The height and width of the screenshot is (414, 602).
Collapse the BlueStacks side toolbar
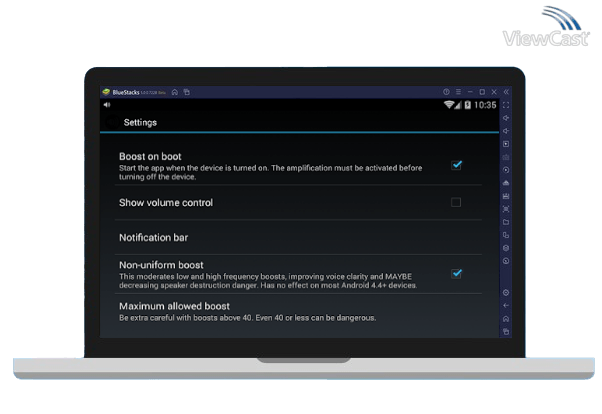click(x=506, y=92)
